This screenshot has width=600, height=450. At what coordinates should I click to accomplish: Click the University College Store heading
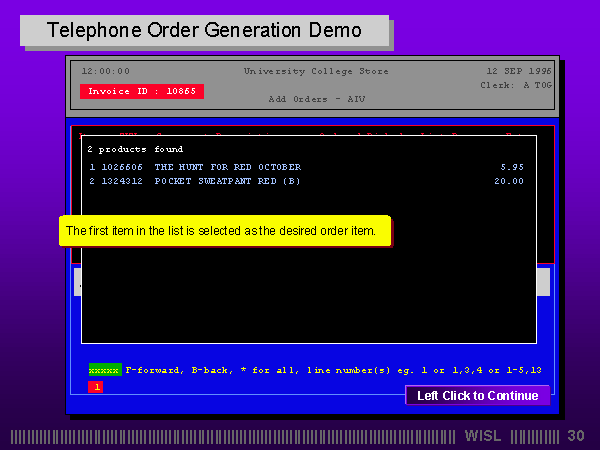click(x=316, y=71)
